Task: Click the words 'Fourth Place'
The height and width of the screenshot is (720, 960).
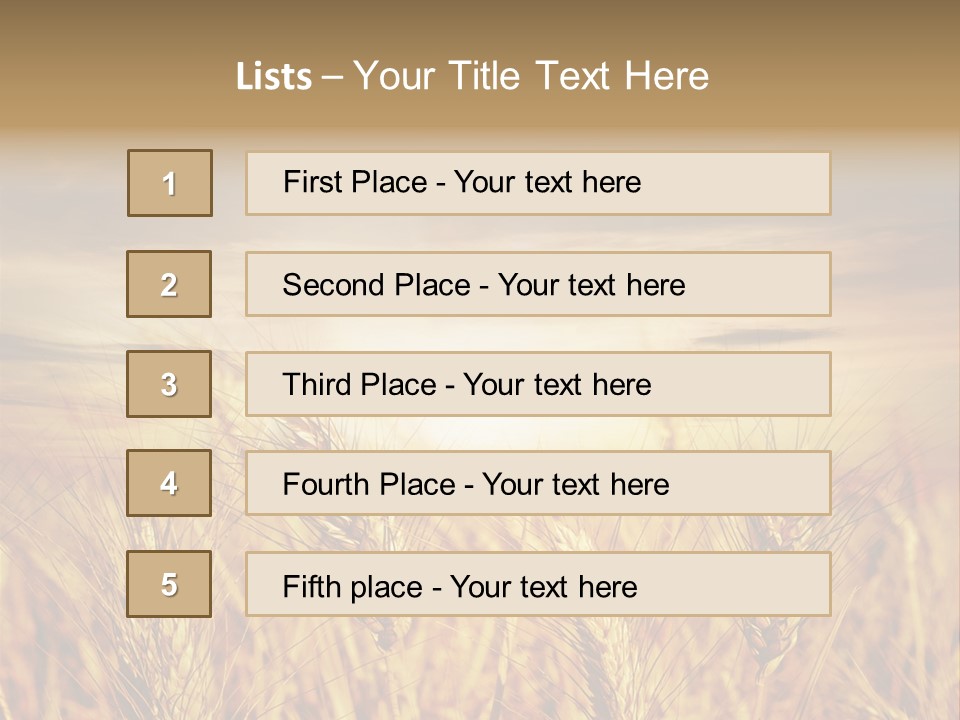Action: [369, 484]
